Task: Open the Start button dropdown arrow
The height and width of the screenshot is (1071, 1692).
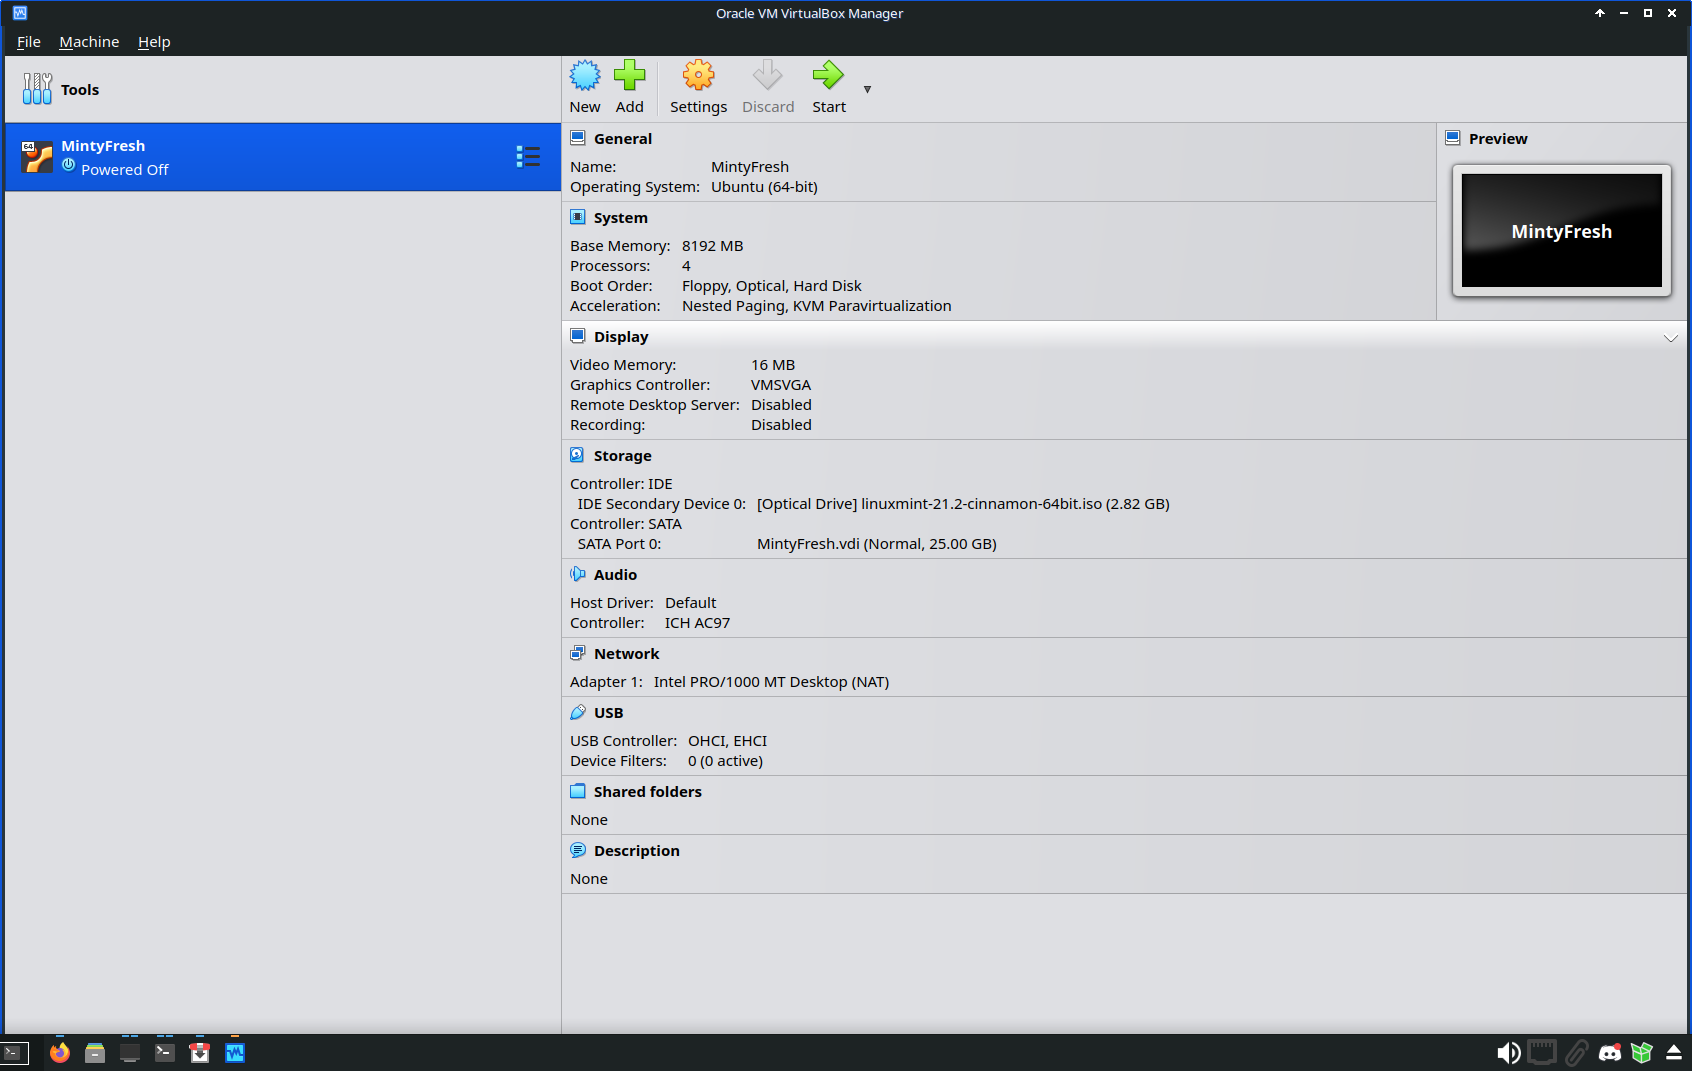Action: 867,89
